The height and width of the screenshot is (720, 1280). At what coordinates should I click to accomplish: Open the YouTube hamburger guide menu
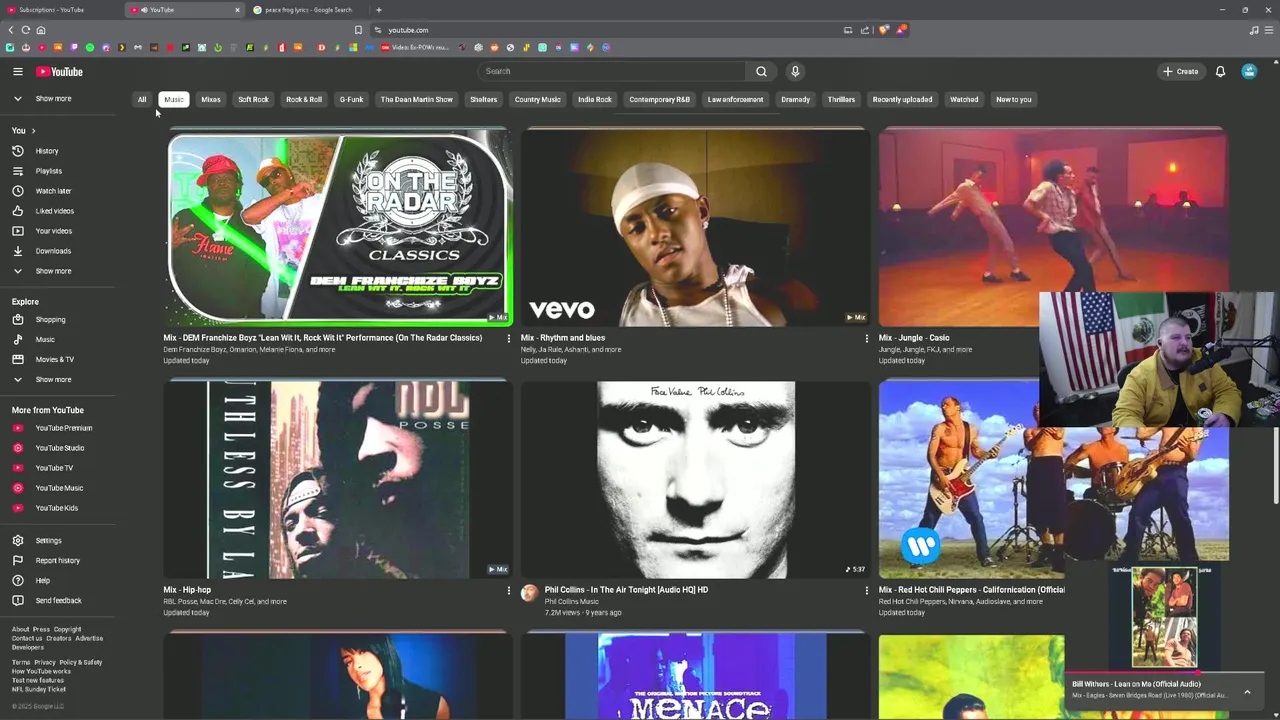click(17, 71)
